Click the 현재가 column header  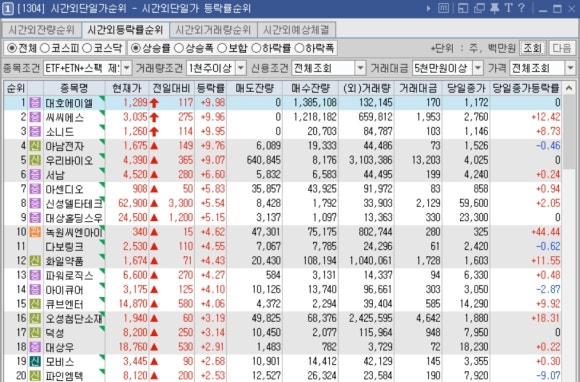tap(127, 88)
